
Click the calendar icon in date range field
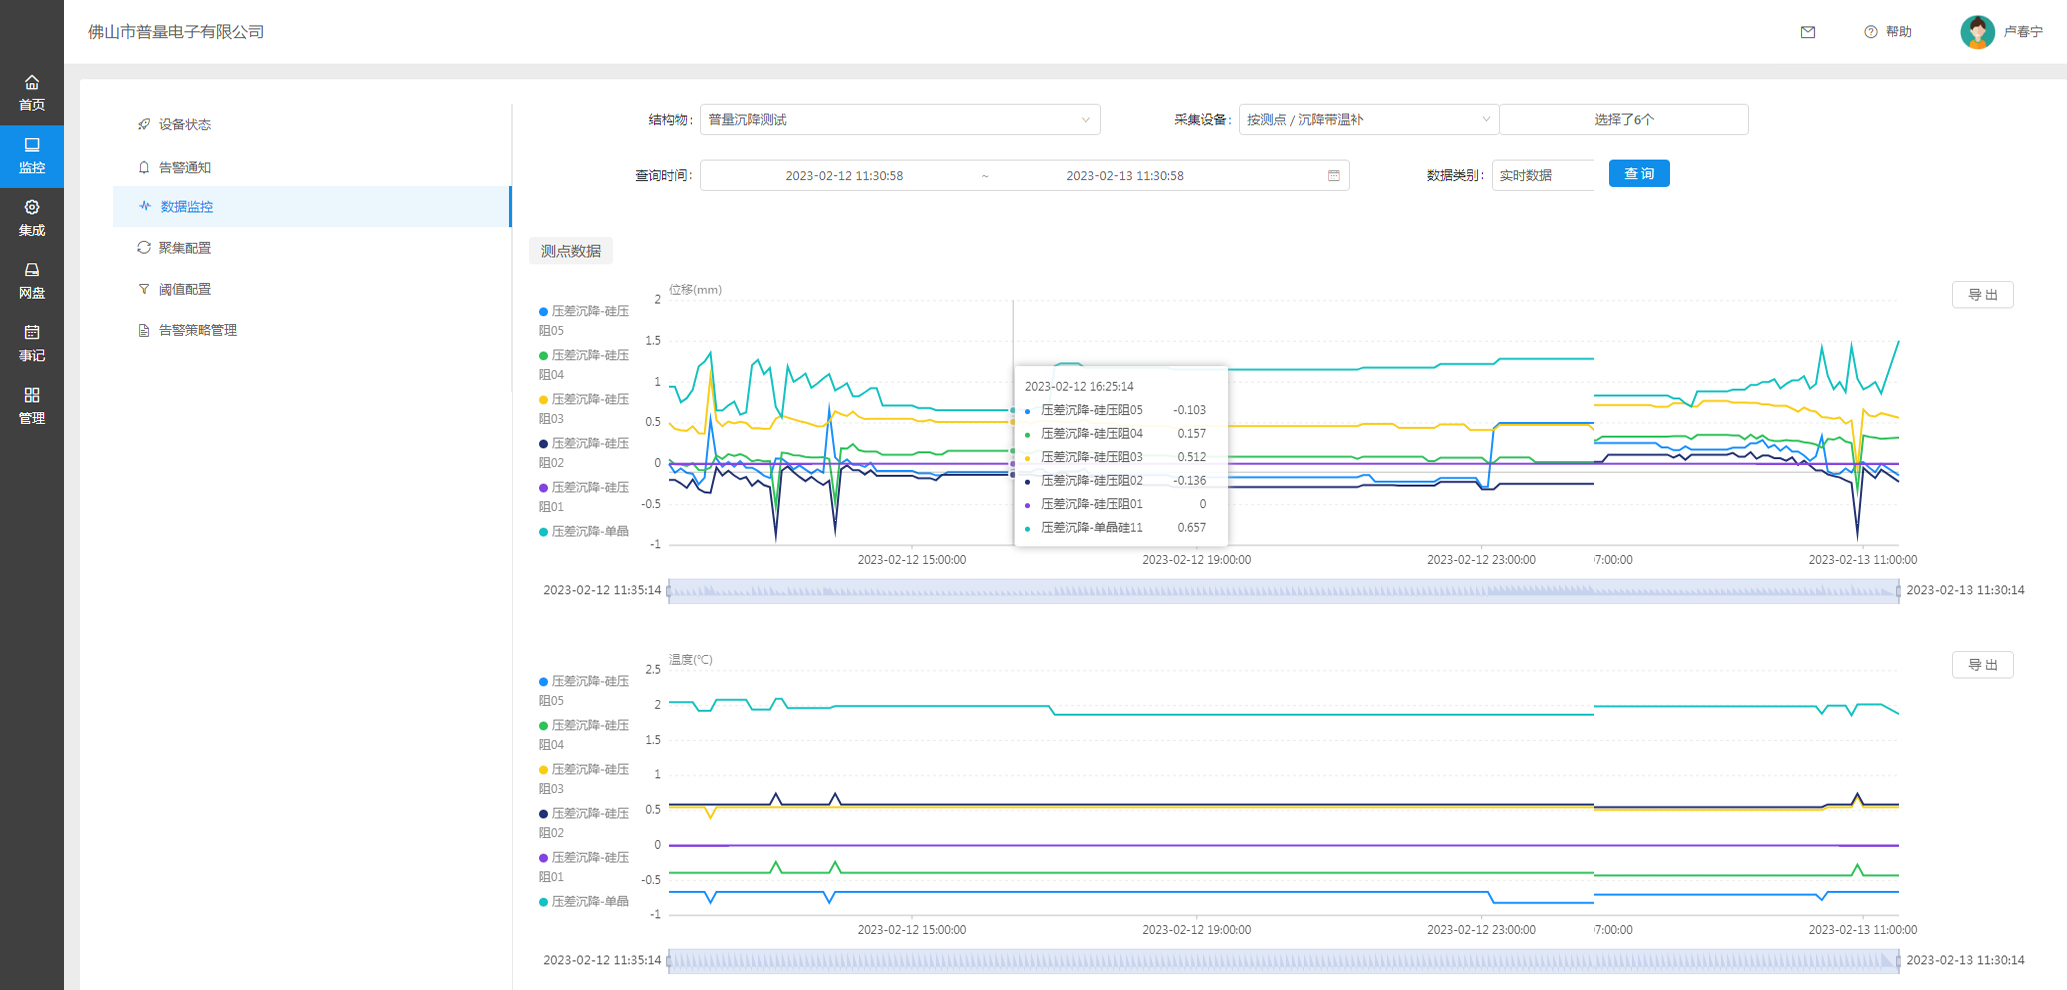(1333, 176)
